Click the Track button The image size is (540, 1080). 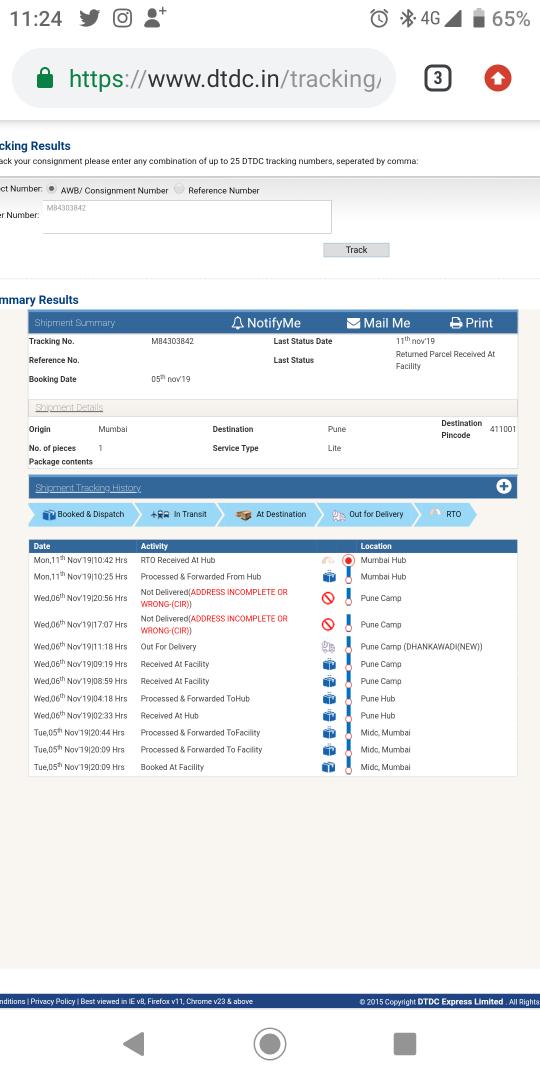click(356, 250)
